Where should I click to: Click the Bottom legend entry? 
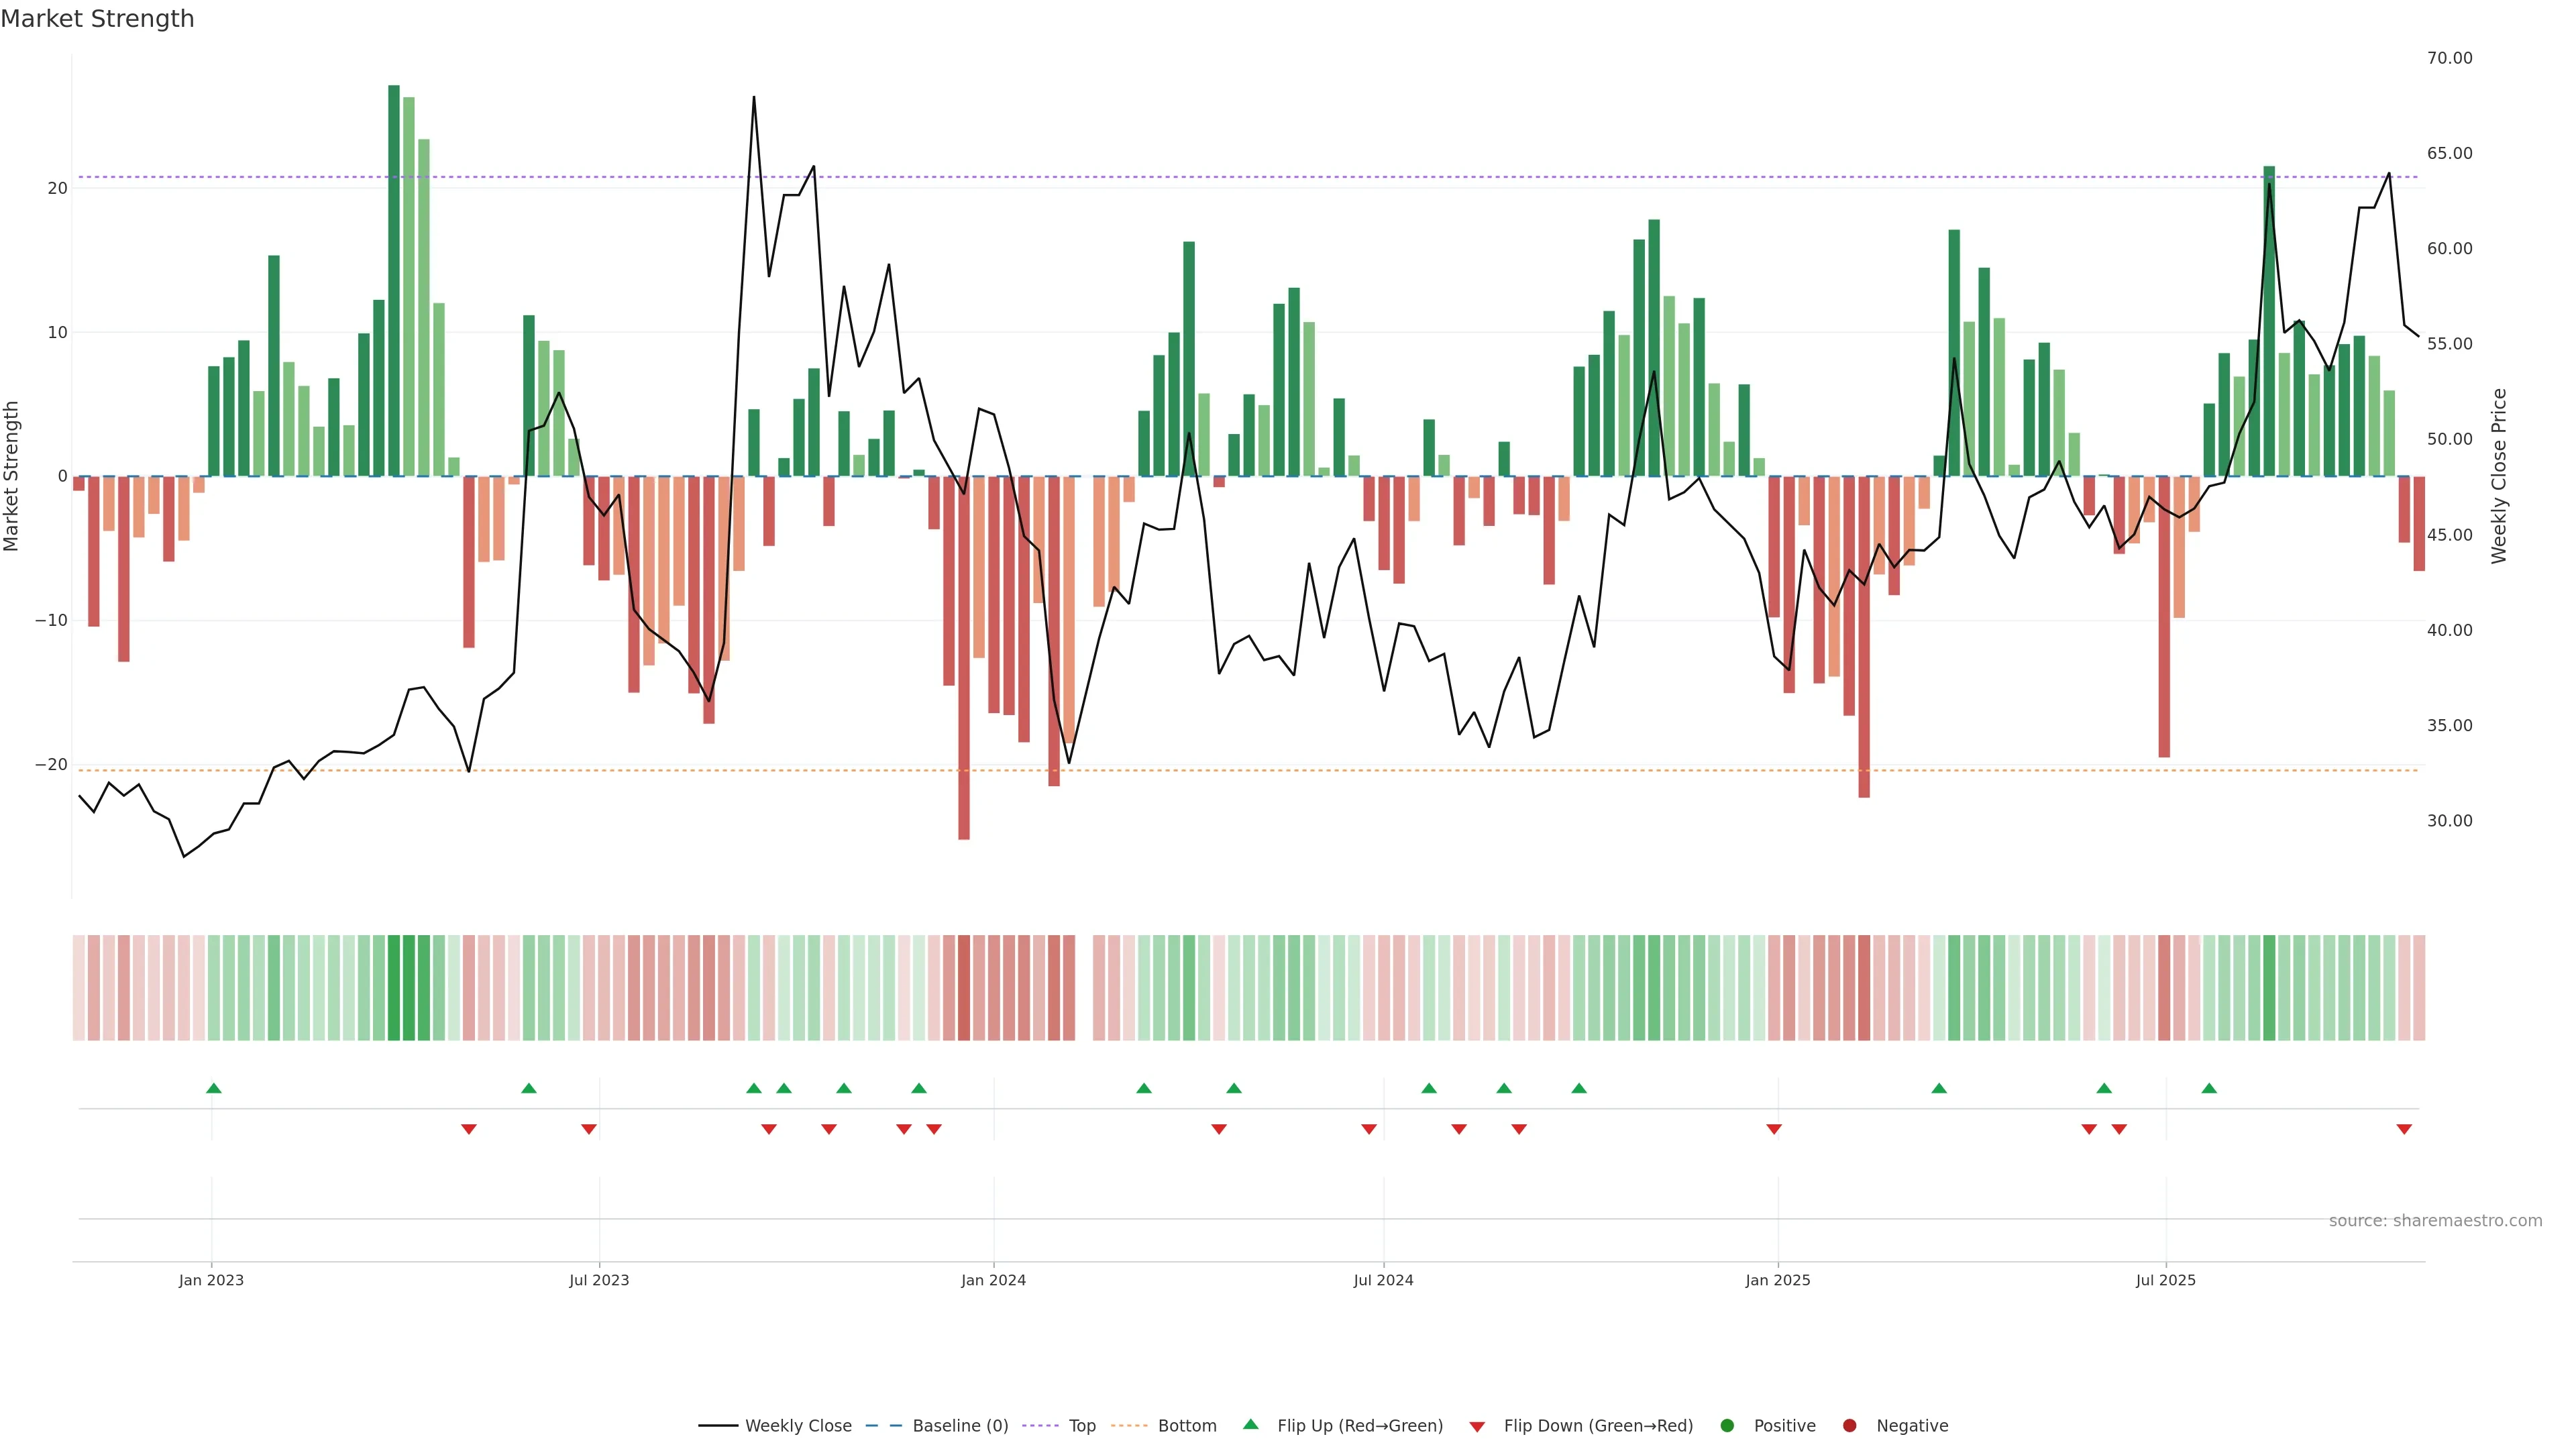click(x=1186, y=1426)
